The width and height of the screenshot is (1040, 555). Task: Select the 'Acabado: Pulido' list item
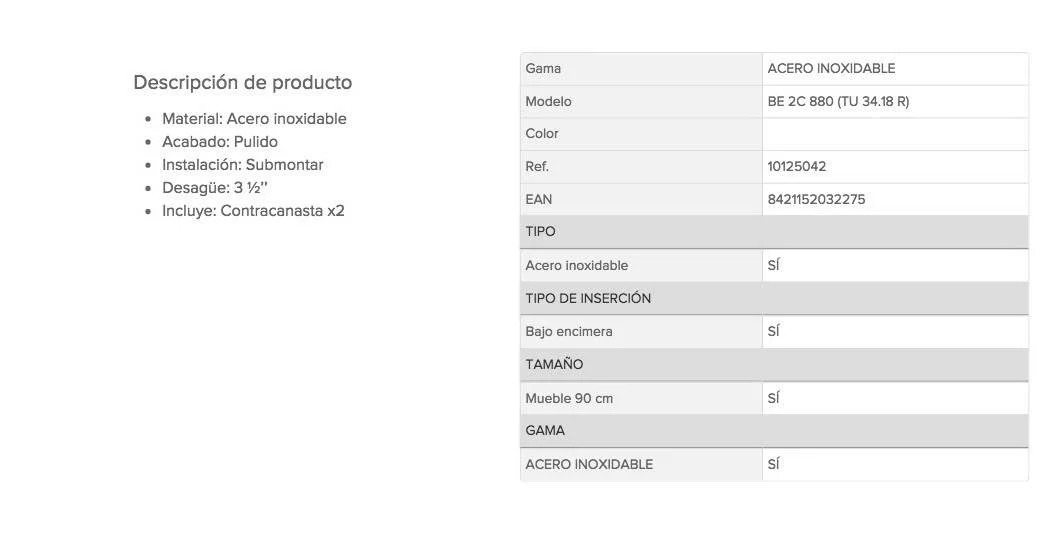point(220,142)
